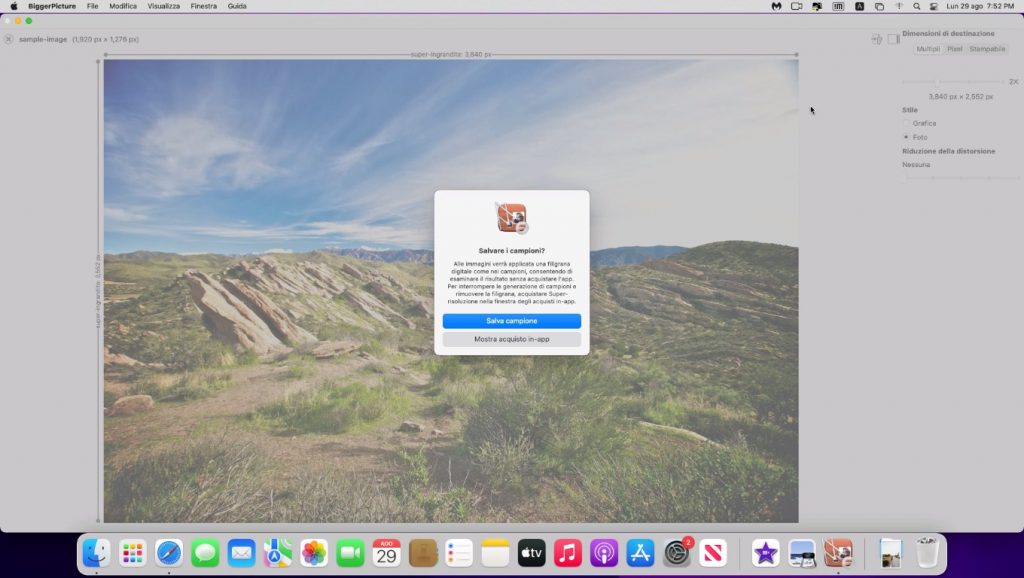Open System Preferences in the dock
Image resolution: width=1024 pixels, height=578 pixels.
click(x=677, y=552)
